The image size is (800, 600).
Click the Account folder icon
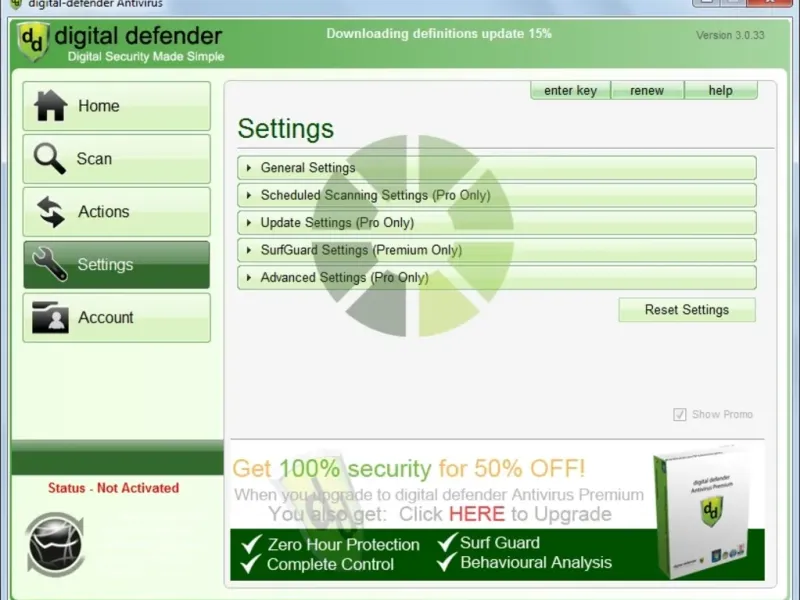pyautogui.click(x=50, y=317)
